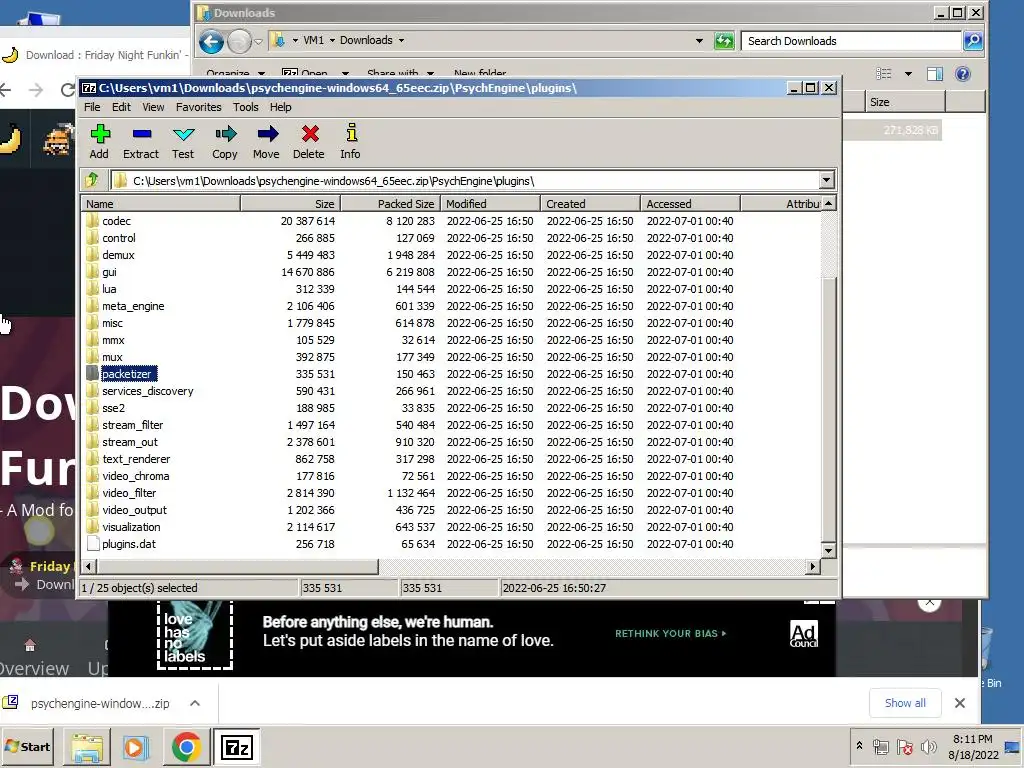Select the demux folder

coord(118,255)
